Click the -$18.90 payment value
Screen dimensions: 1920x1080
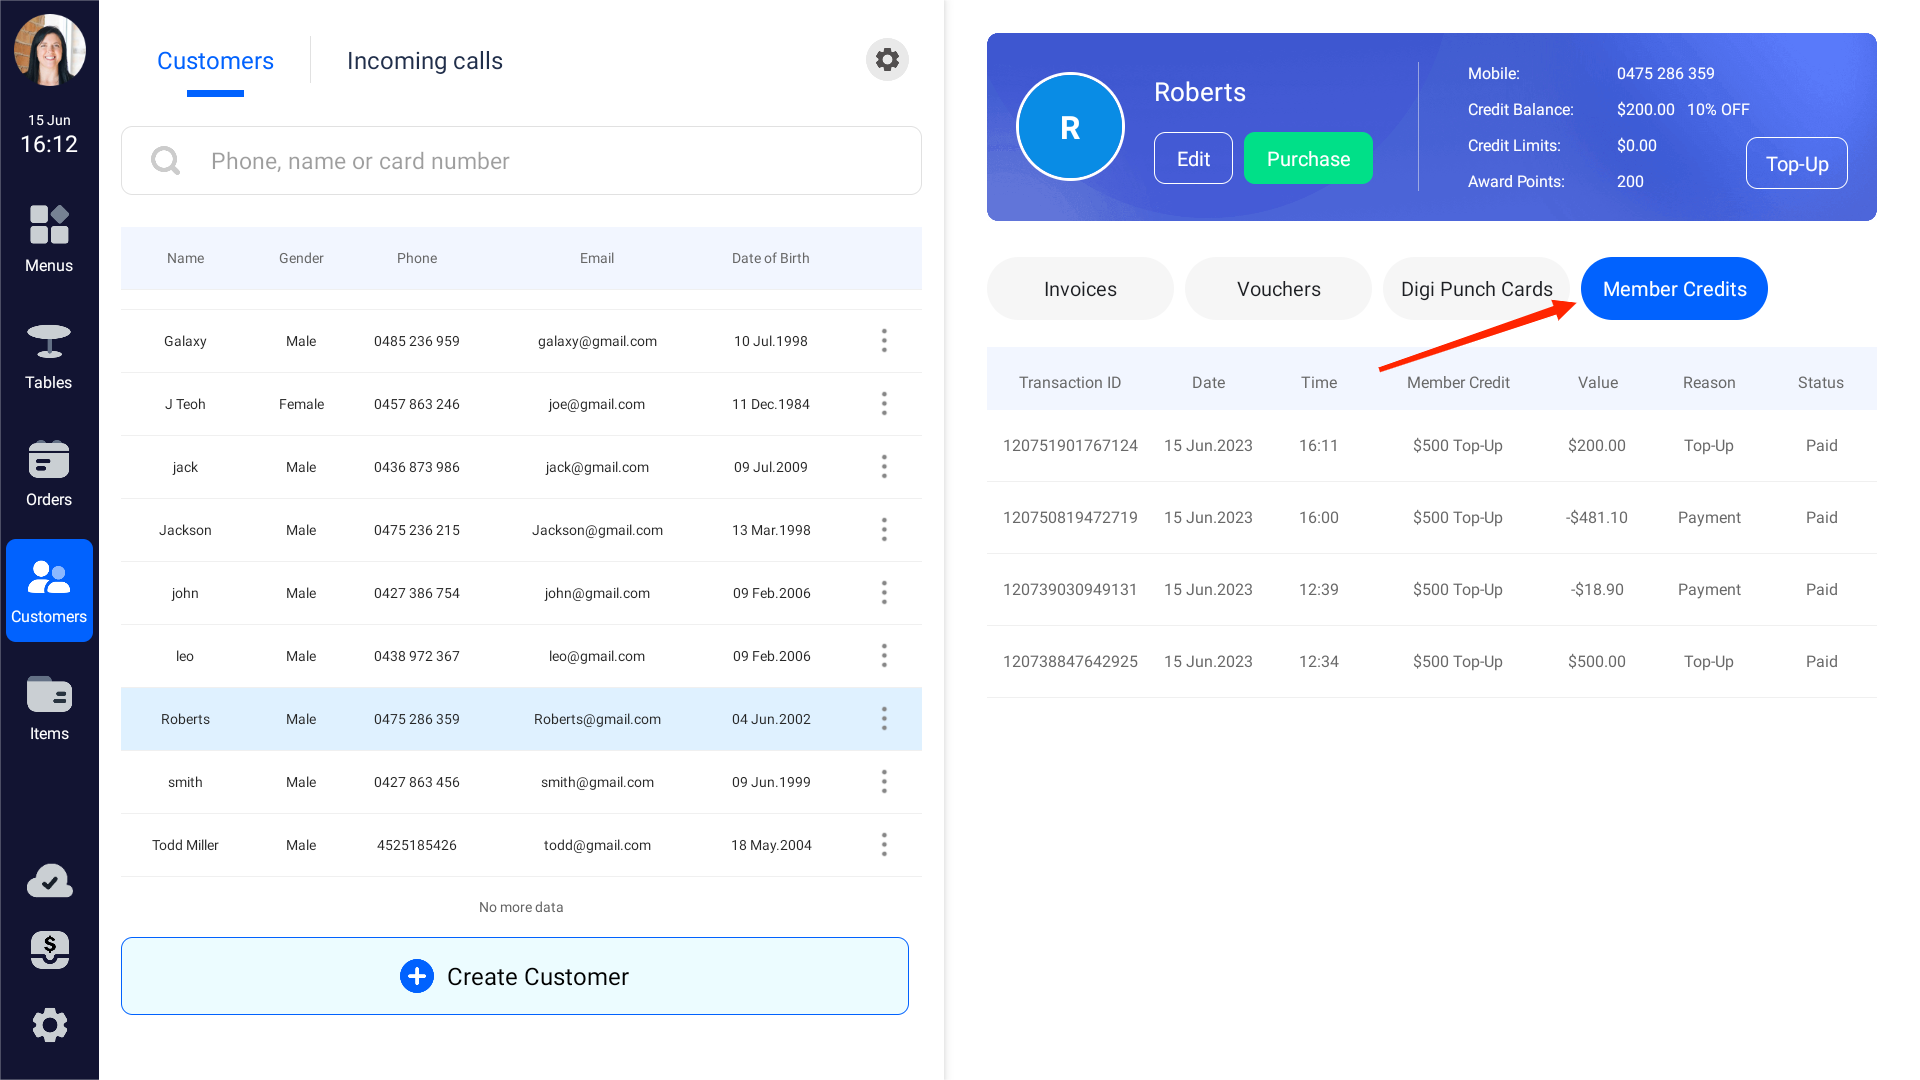(1597, 589)
